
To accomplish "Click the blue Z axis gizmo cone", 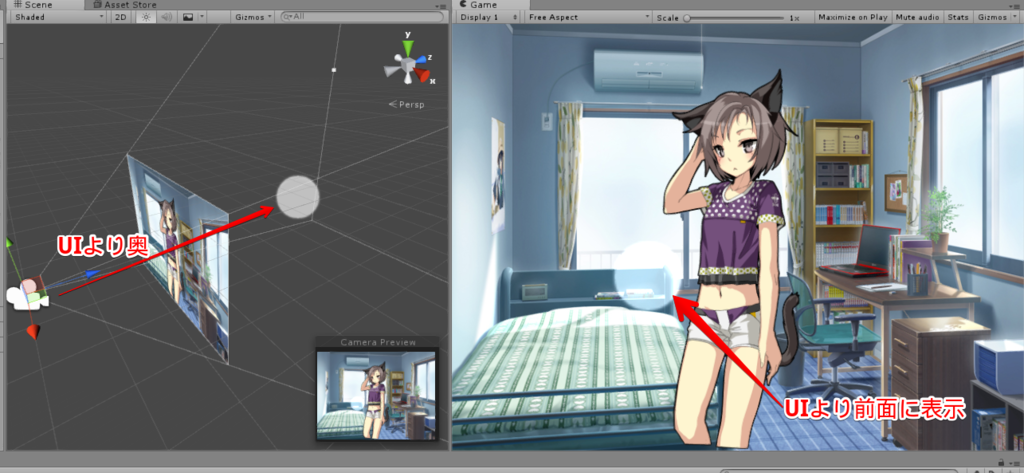I will pos(422,58).
